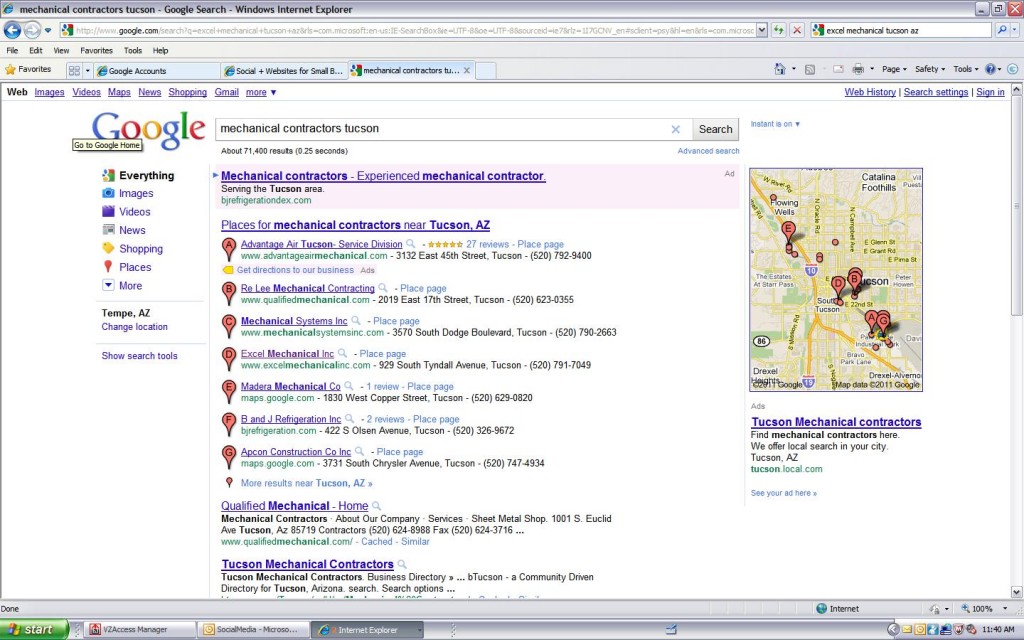Image resolution: width=1024 pixels, height=640 pixels.
Task: Click the Read Mail icon in the command bar
Action: pyautogui.click(x=838, y=69)
